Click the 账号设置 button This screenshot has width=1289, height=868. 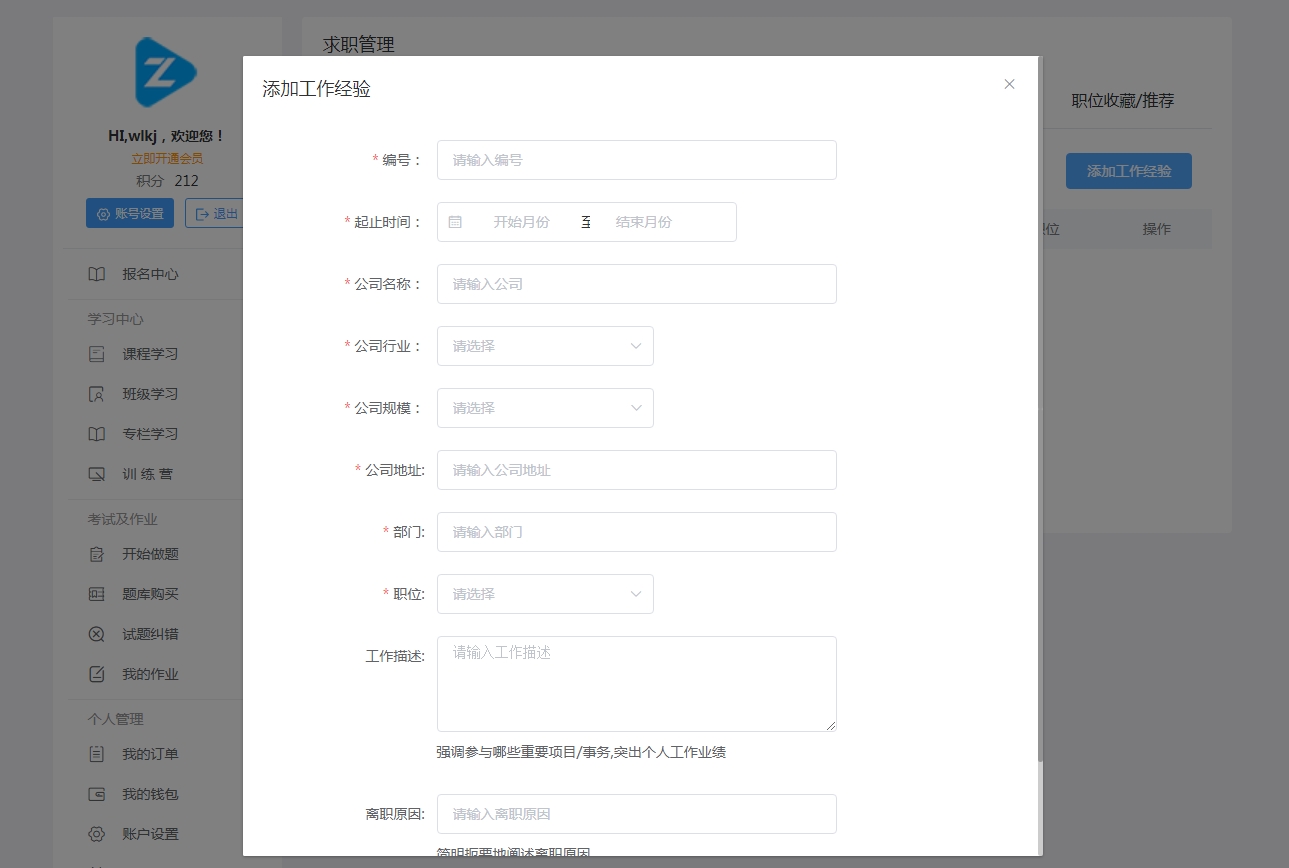click(130, 213)
